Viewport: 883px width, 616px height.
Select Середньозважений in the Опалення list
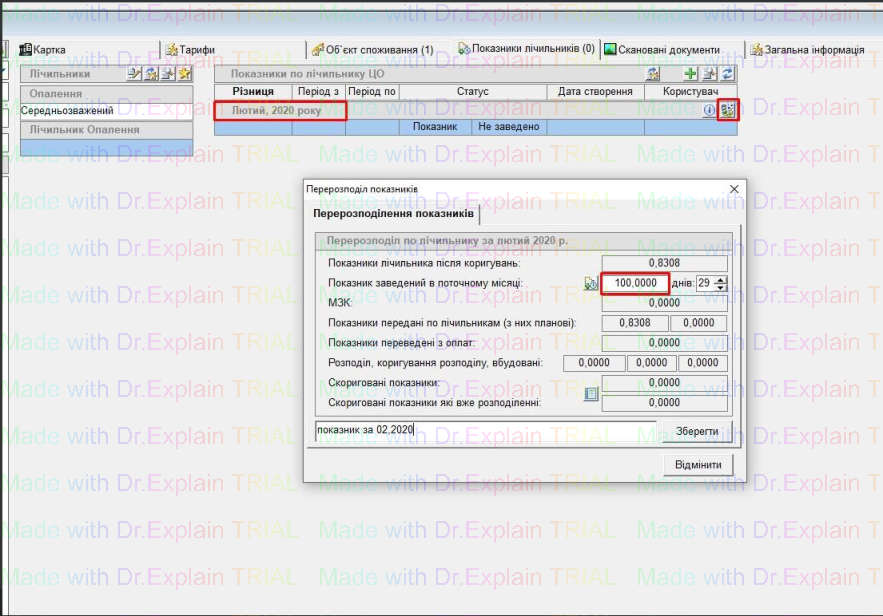68,110
